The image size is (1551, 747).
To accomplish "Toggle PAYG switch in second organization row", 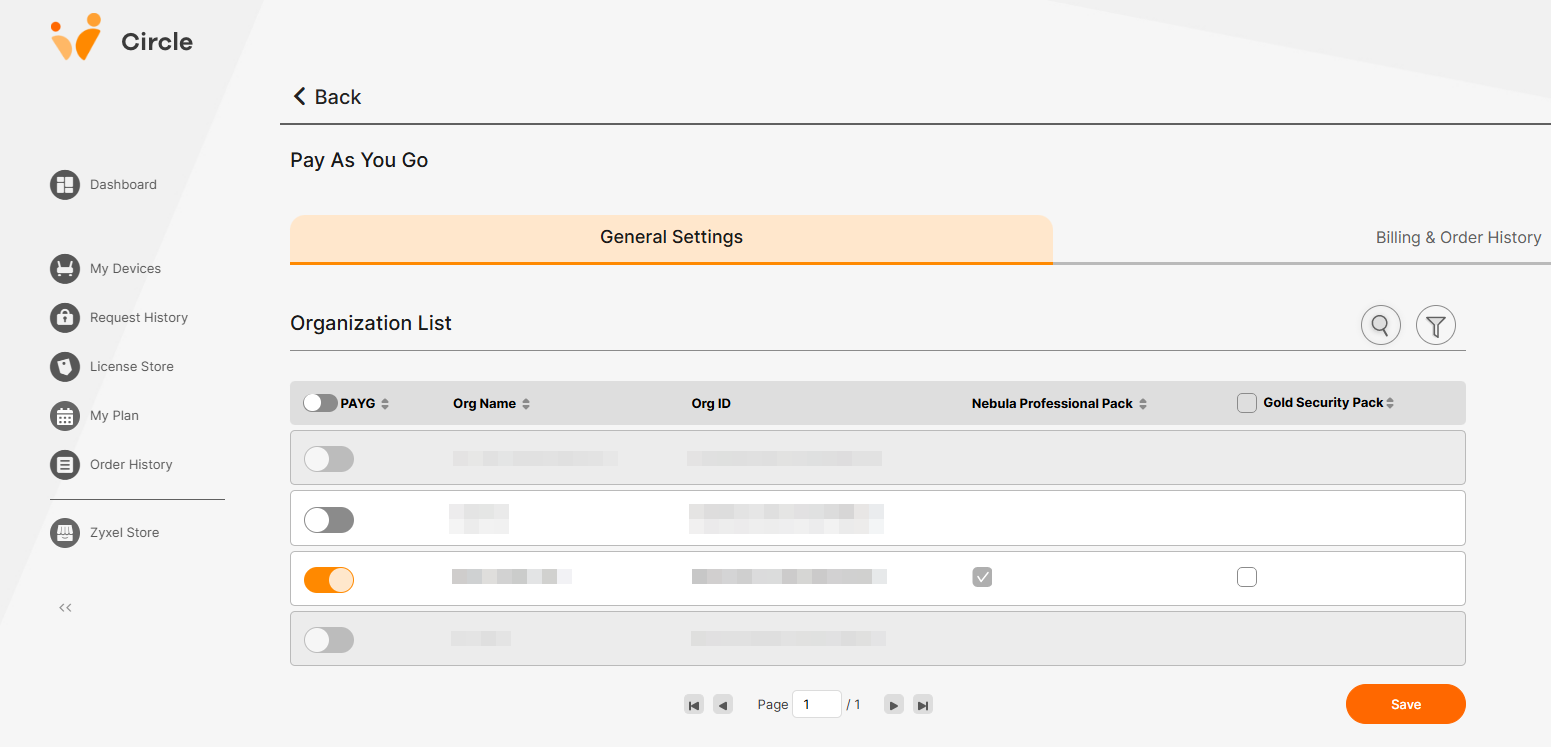I will [x=329, y=520].
